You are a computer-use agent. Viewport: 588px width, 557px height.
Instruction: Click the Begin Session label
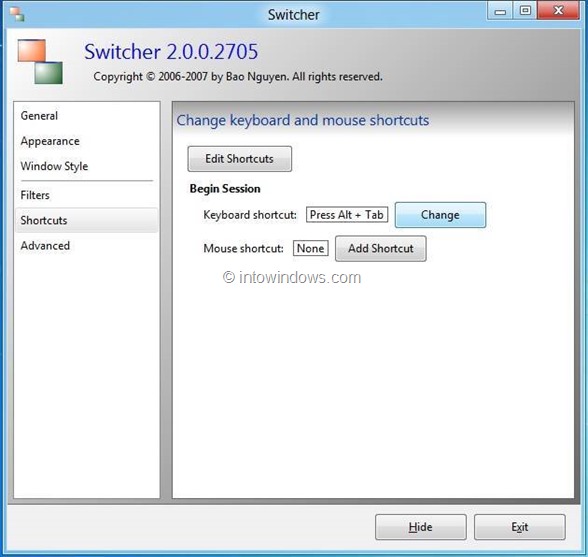pyautogui.click(x=225, y=189)
